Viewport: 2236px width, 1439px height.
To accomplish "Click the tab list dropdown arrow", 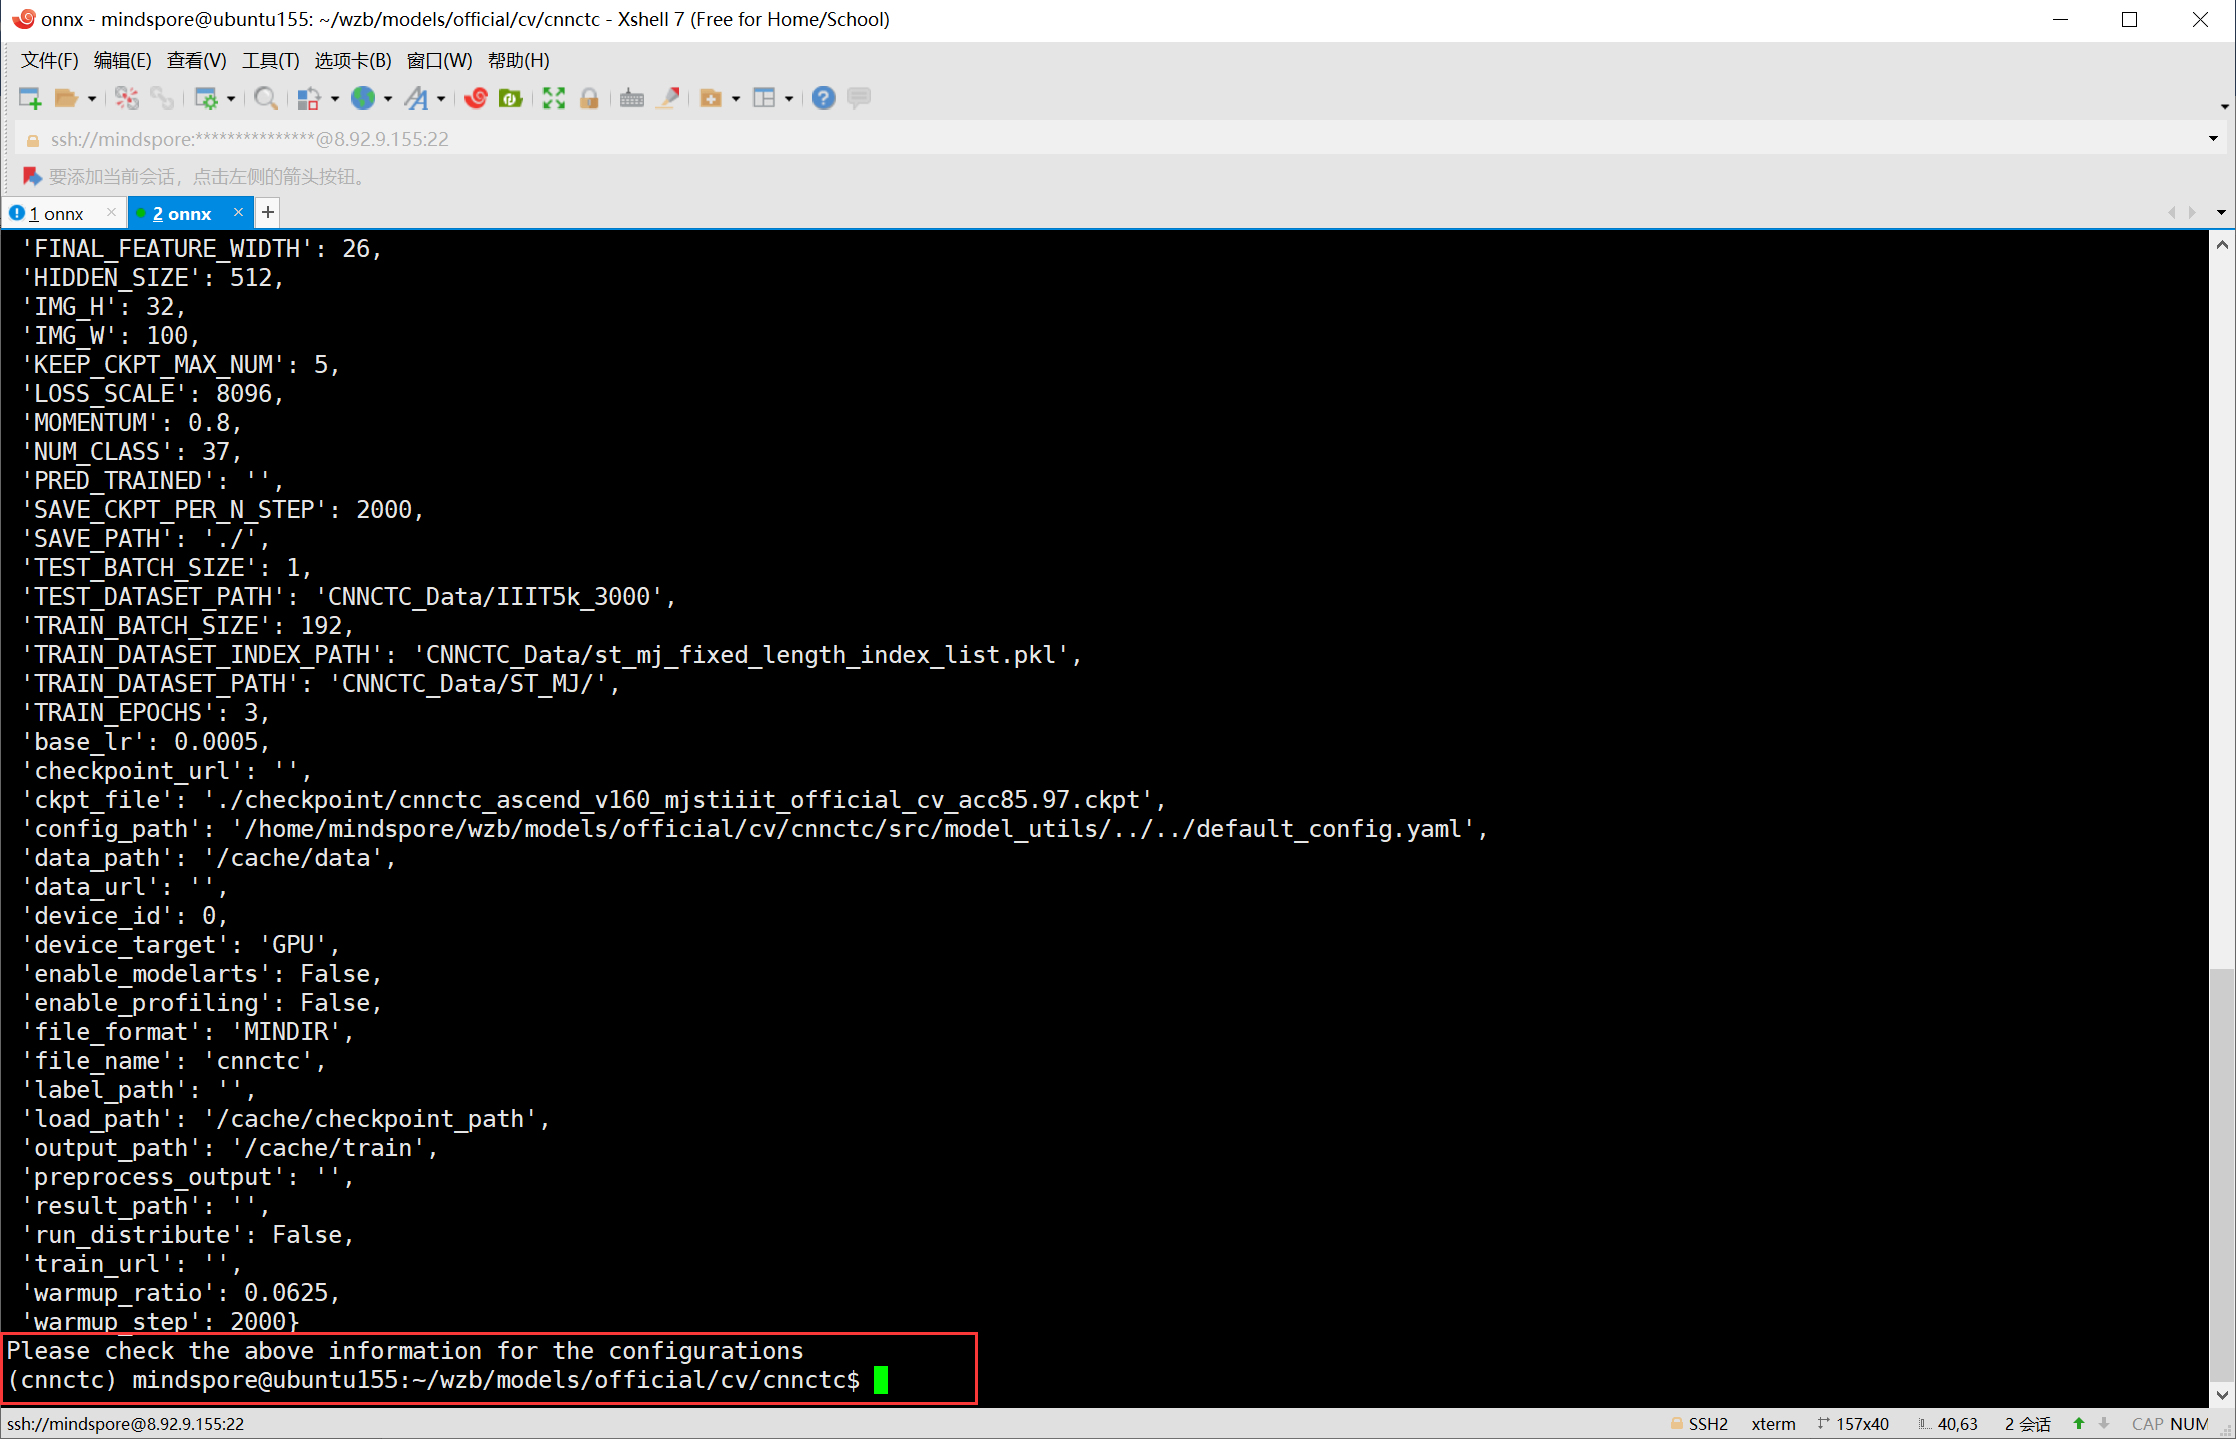I will tap(2221, 213).
